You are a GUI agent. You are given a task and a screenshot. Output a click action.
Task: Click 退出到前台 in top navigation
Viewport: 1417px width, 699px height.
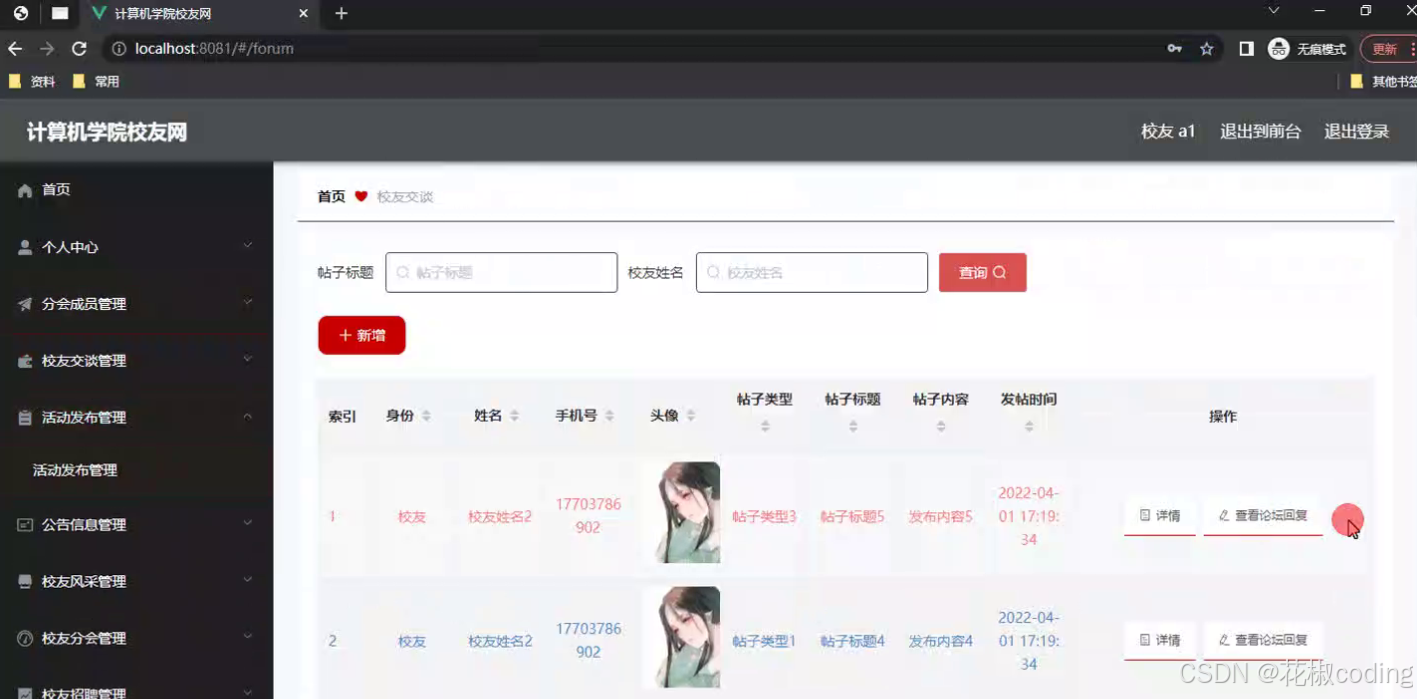click(1259, 131)
